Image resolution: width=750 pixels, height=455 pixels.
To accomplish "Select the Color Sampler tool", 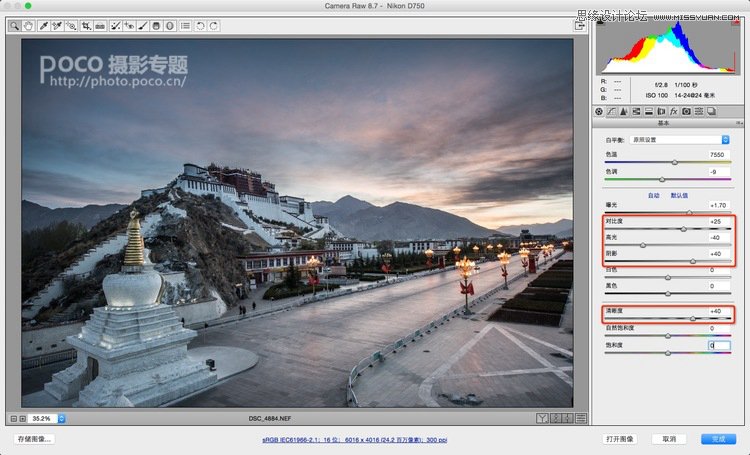I will click(x=57, y=26).
